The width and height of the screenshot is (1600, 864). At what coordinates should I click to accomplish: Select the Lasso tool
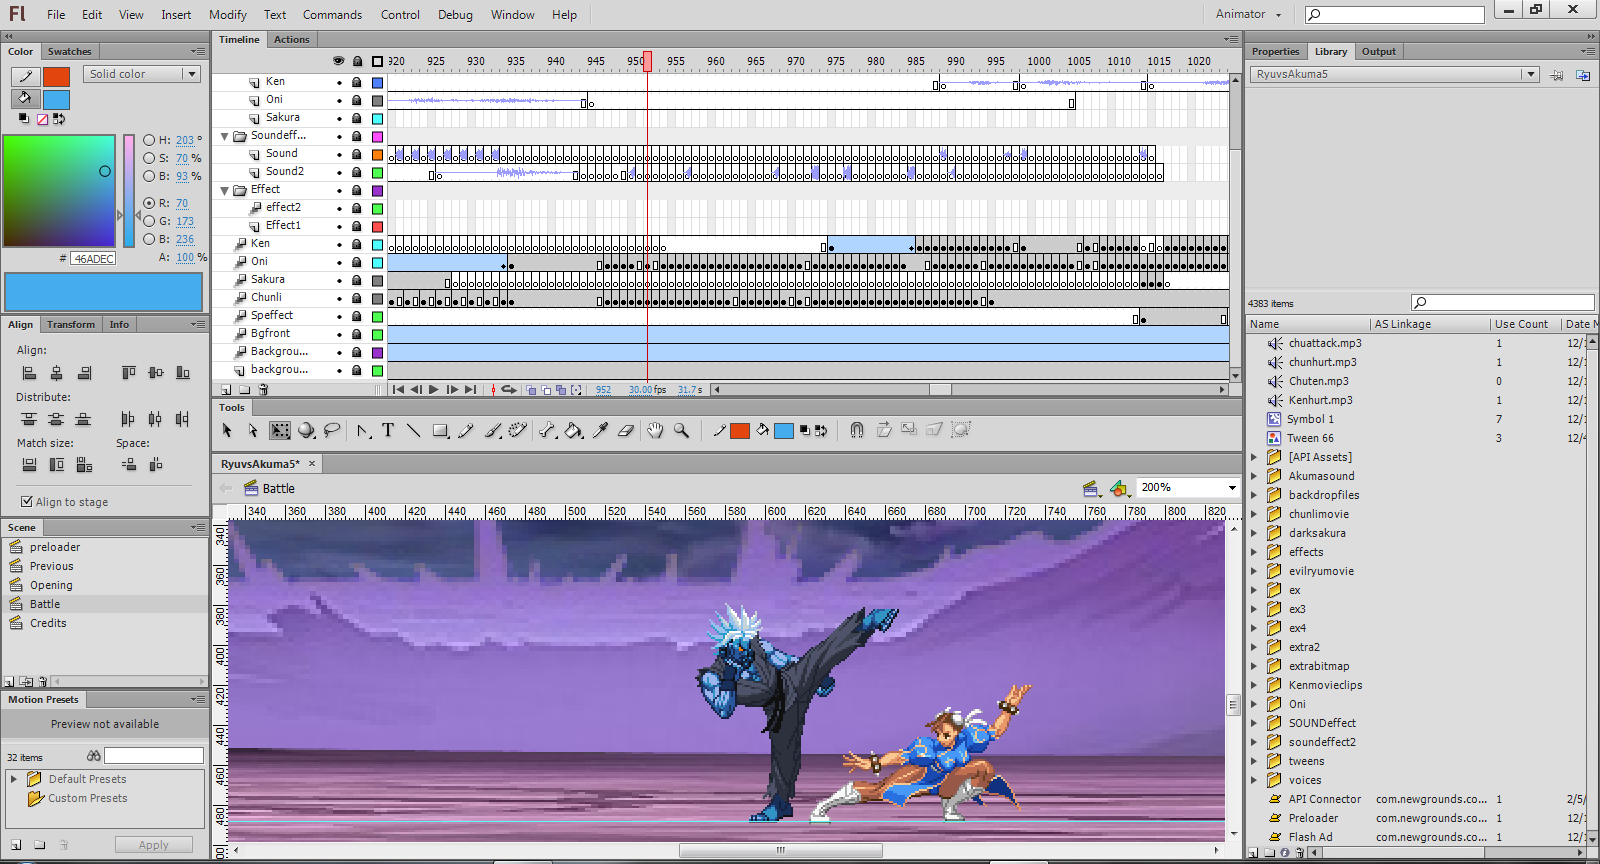point(332,430)
